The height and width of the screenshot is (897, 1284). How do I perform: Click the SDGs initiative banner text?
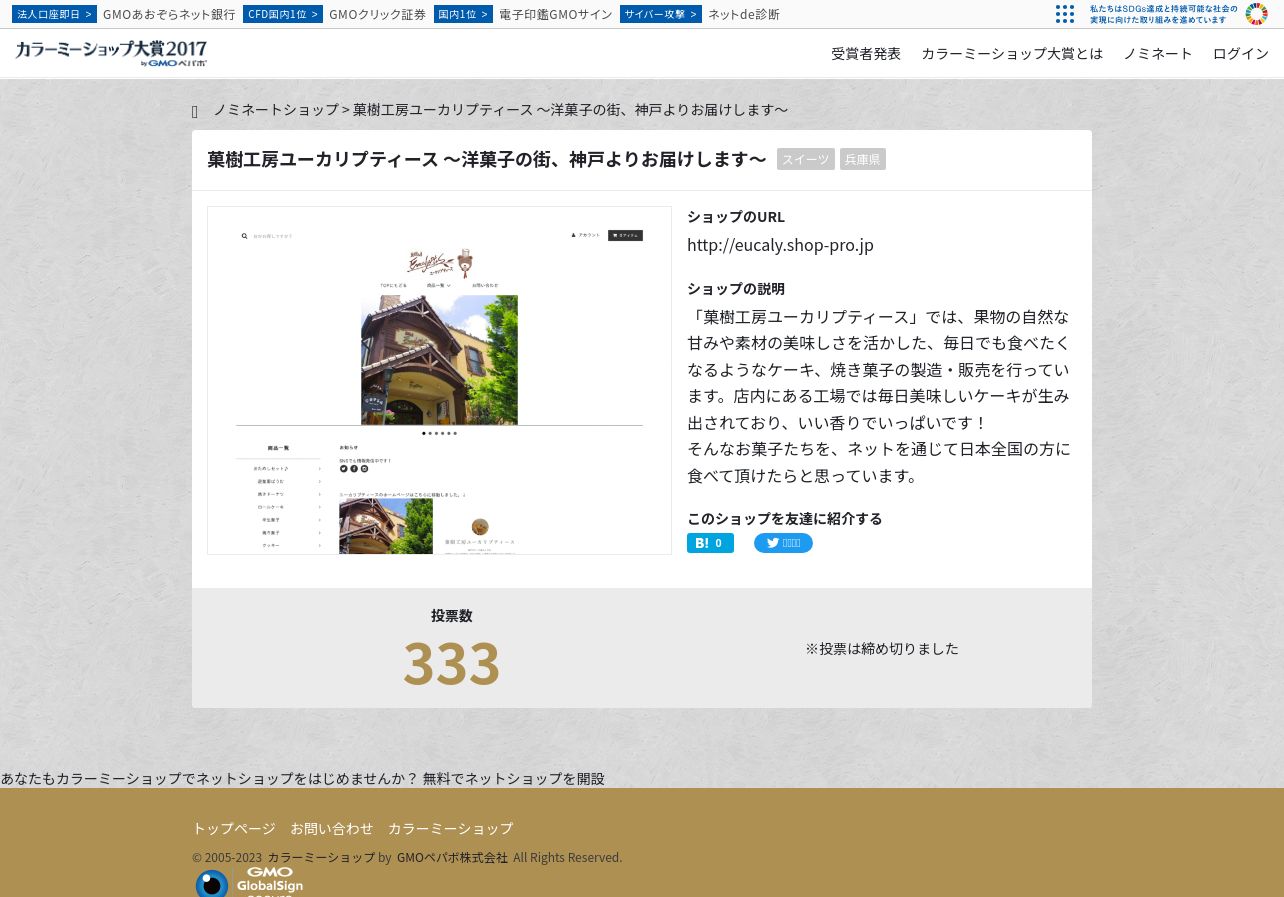point(1163,14)
